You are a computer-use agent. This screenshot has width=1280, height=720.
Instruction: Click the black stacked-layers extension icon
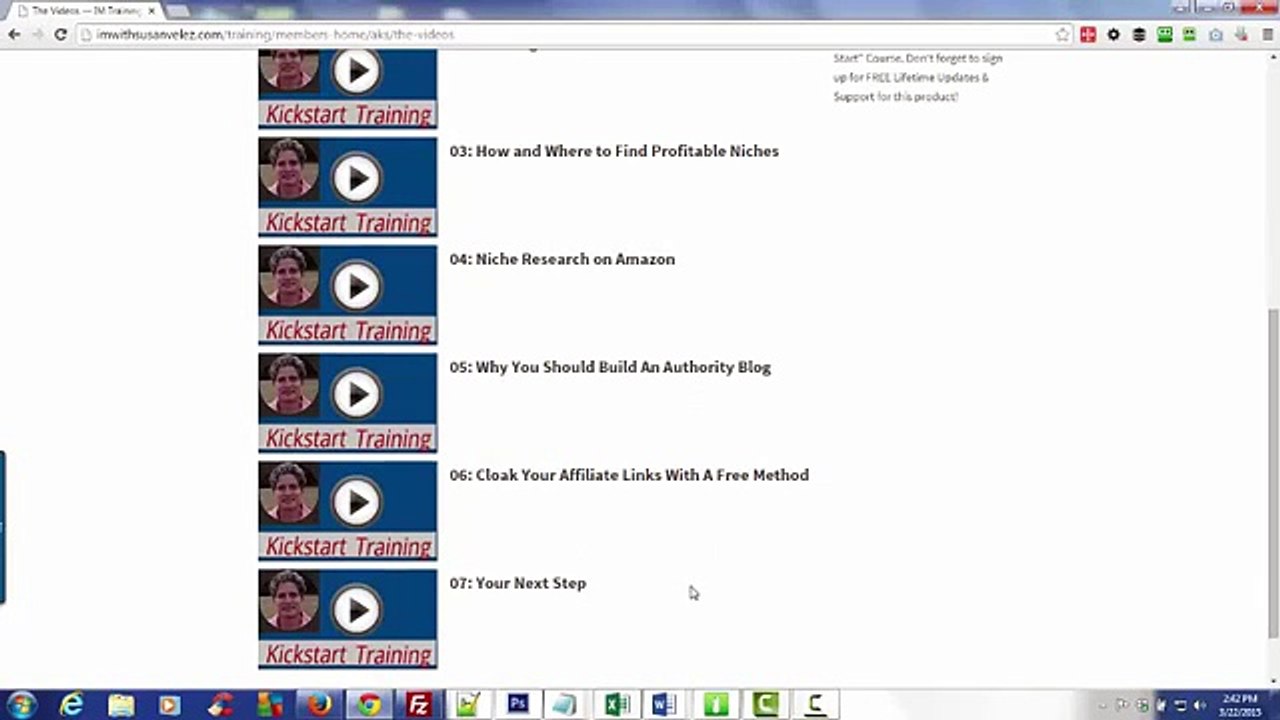1139,34
